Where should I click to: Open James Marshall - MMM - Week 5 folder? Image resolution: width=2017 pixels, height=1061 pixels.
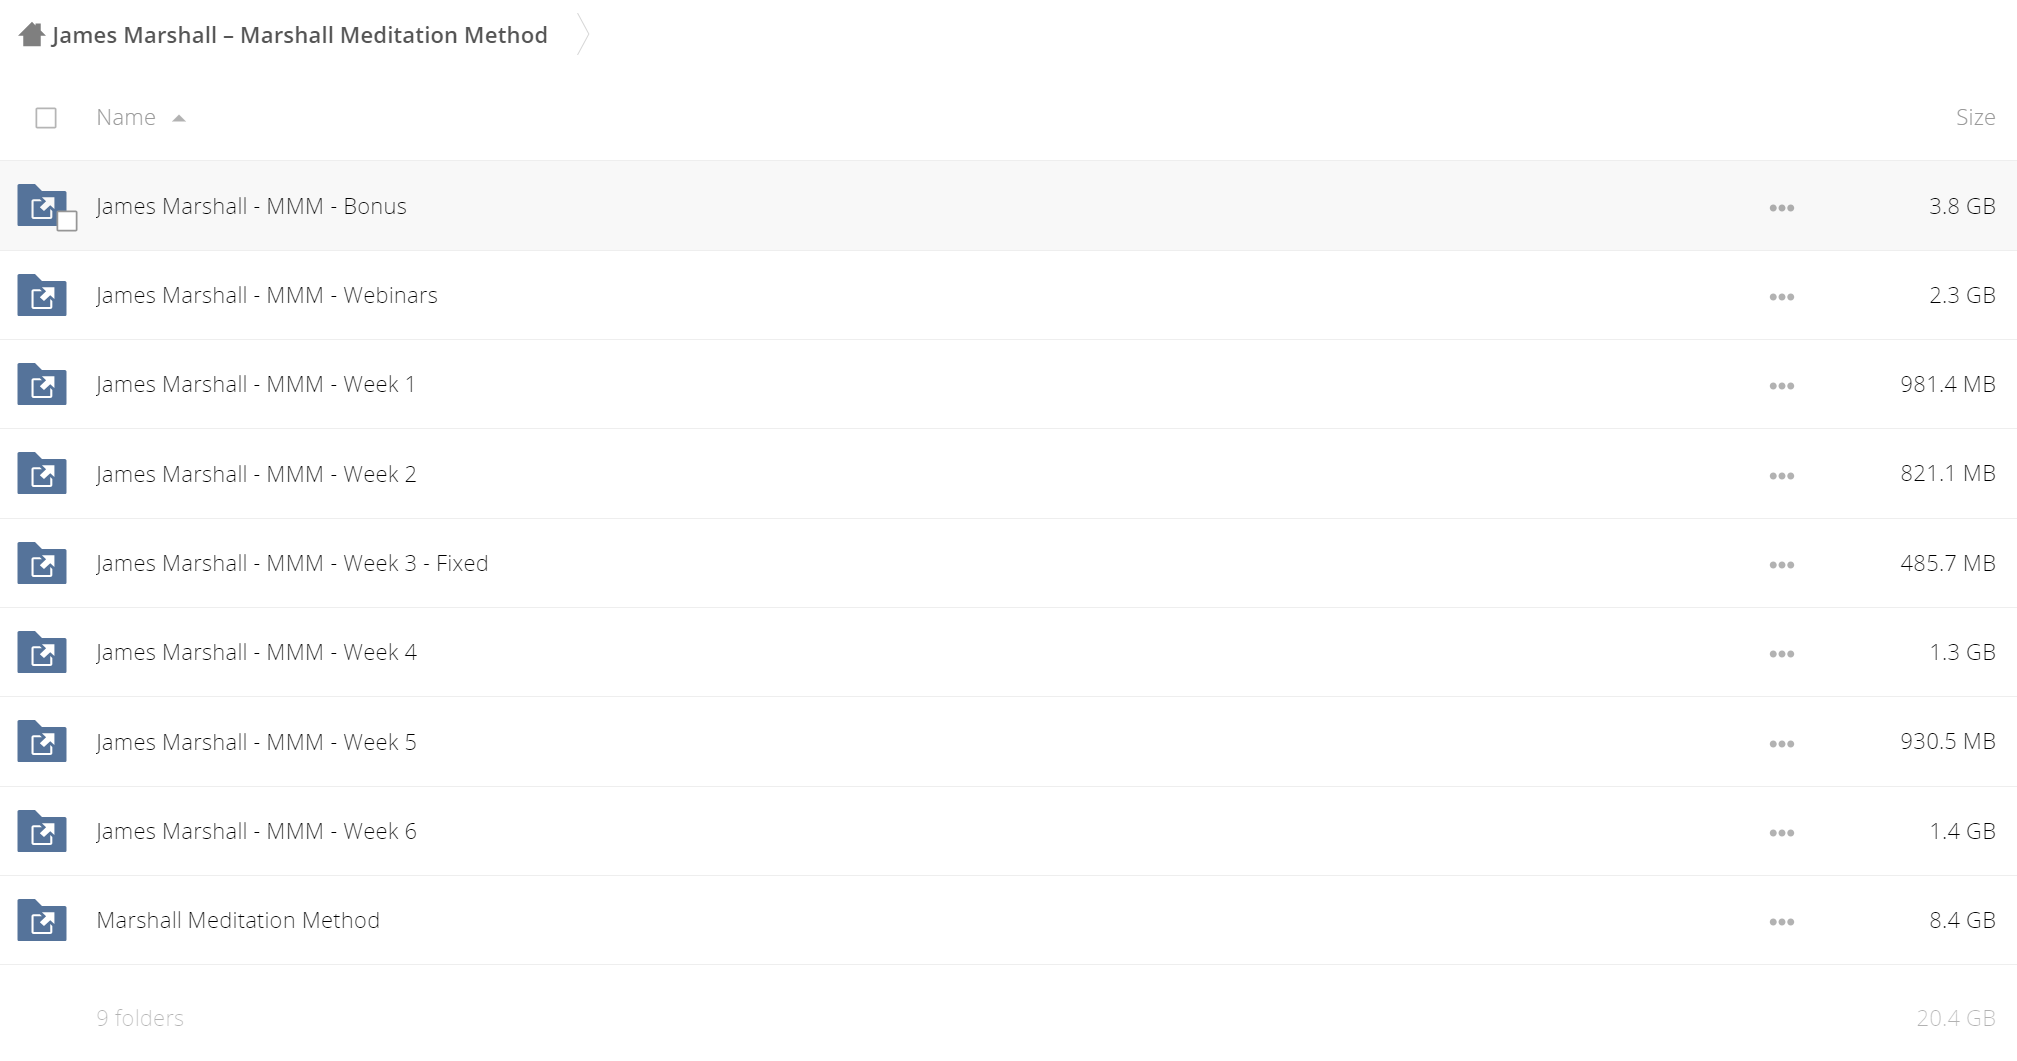pos(256,742)
